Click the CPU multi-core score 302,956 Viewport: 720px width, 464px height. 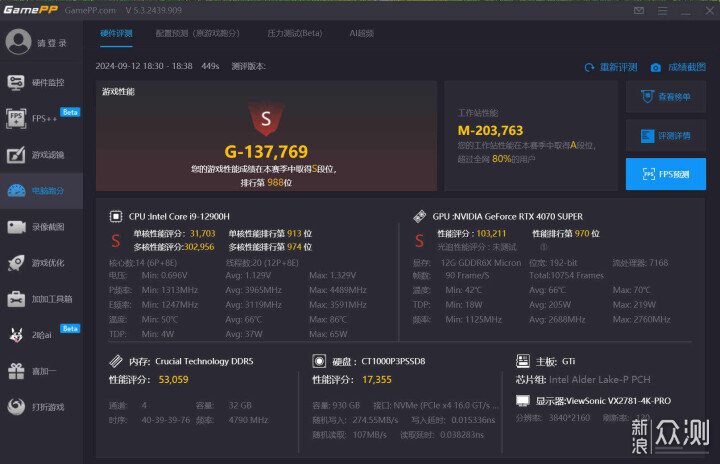199,247
